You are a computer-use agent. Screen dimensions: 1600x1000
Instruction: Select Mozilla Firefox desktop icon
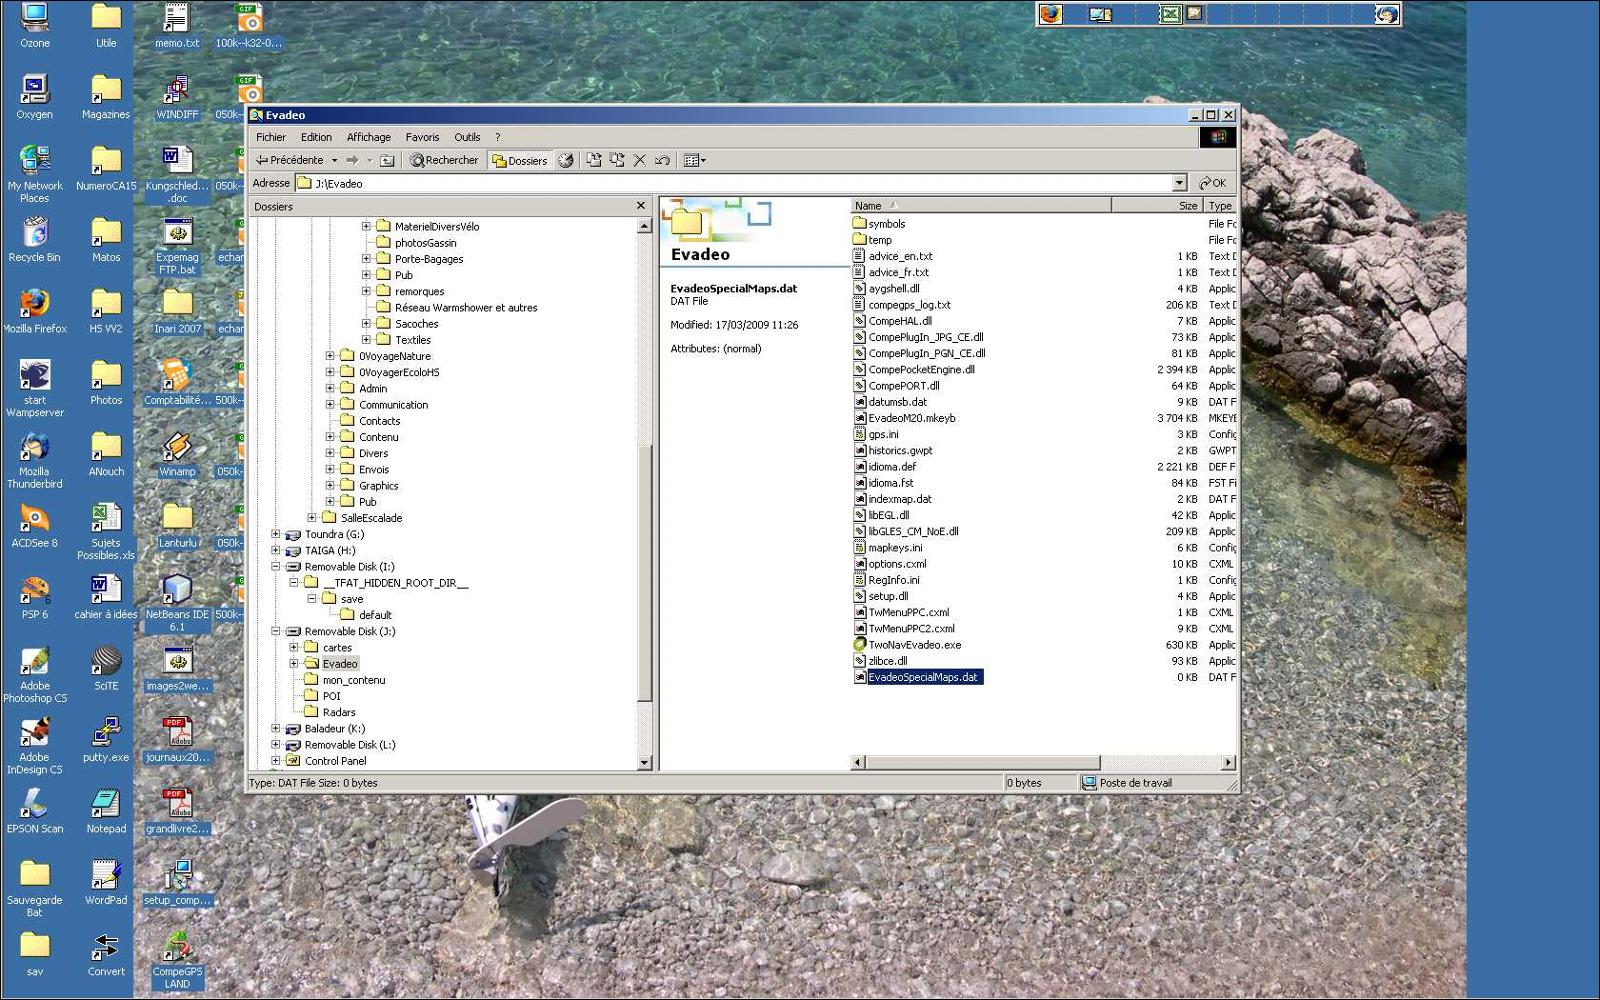tap(35, 311)
